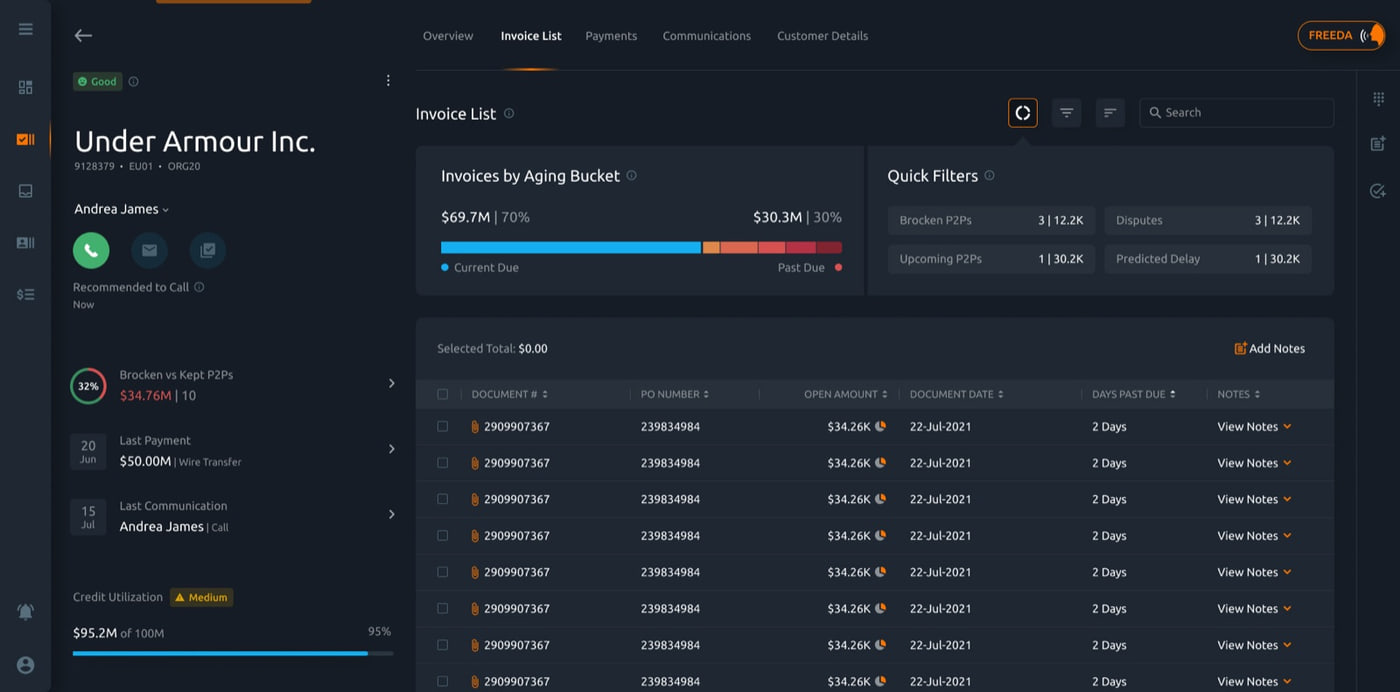Go back with the left arrow
1400x692 pixels.
83,35
